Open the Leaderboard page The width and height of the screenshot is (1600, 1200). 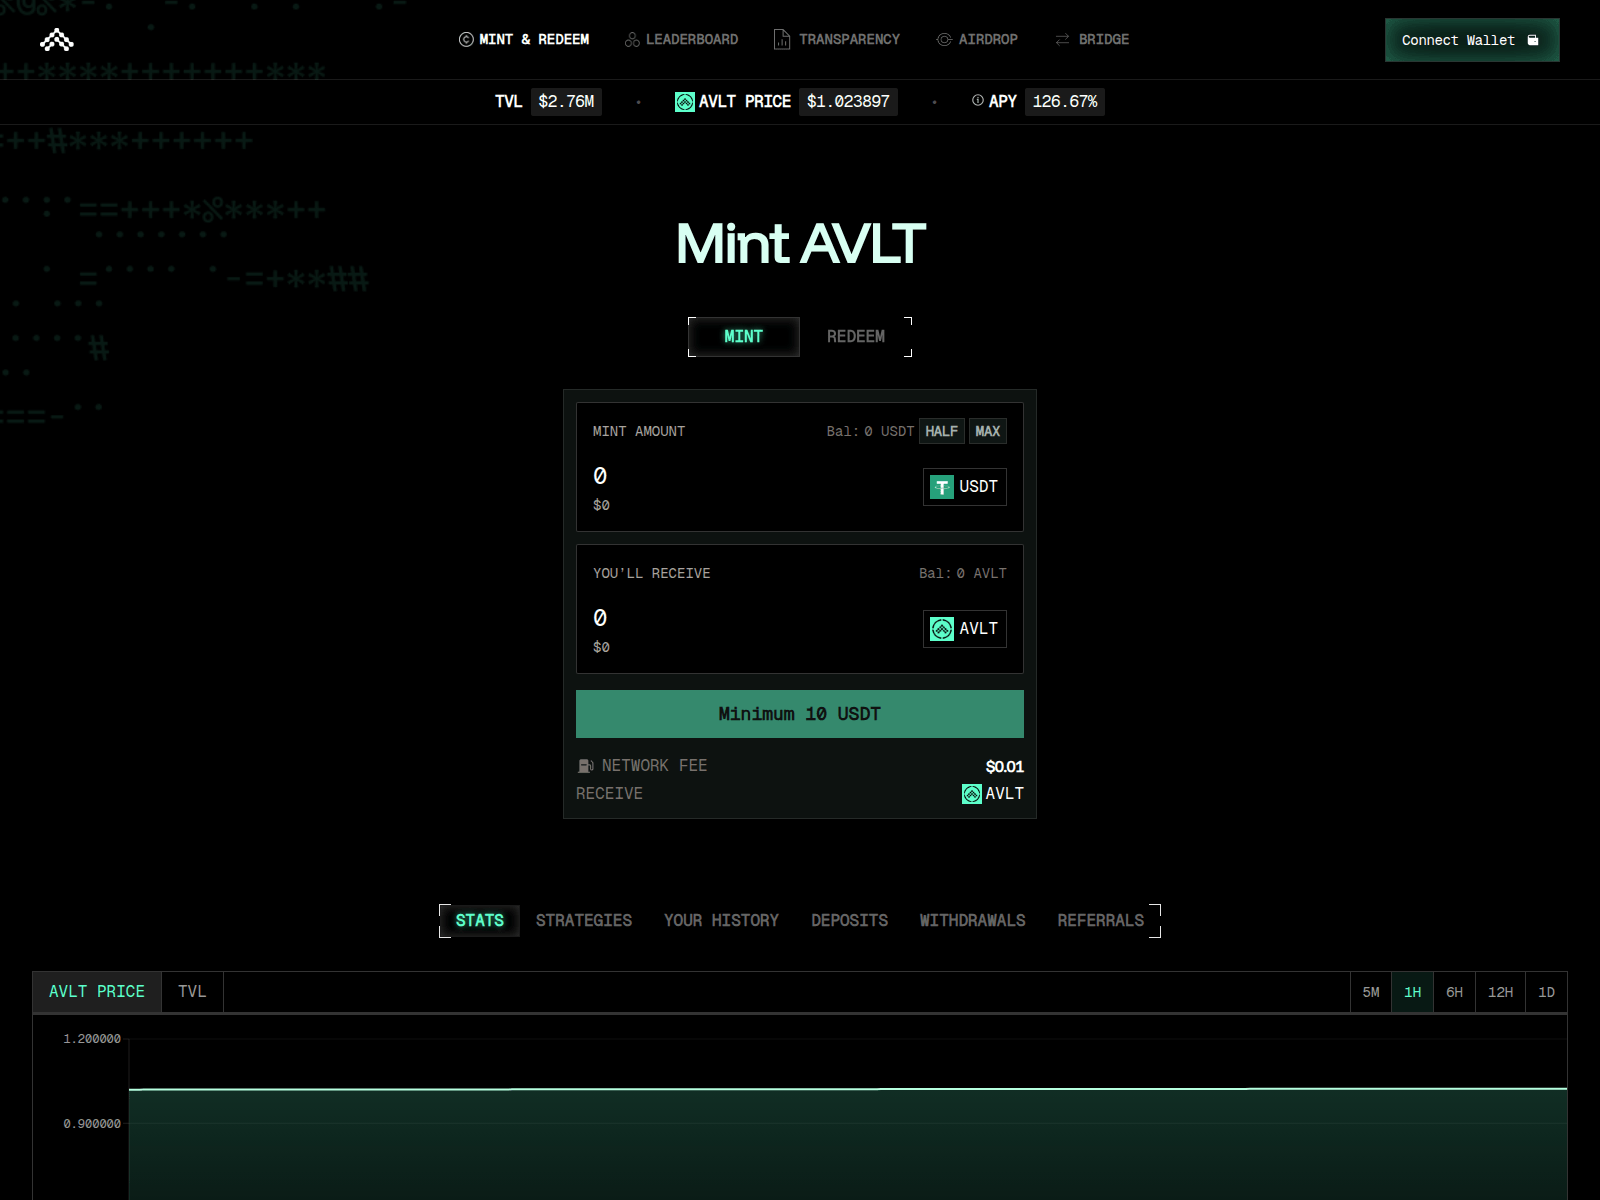(681, 40)
